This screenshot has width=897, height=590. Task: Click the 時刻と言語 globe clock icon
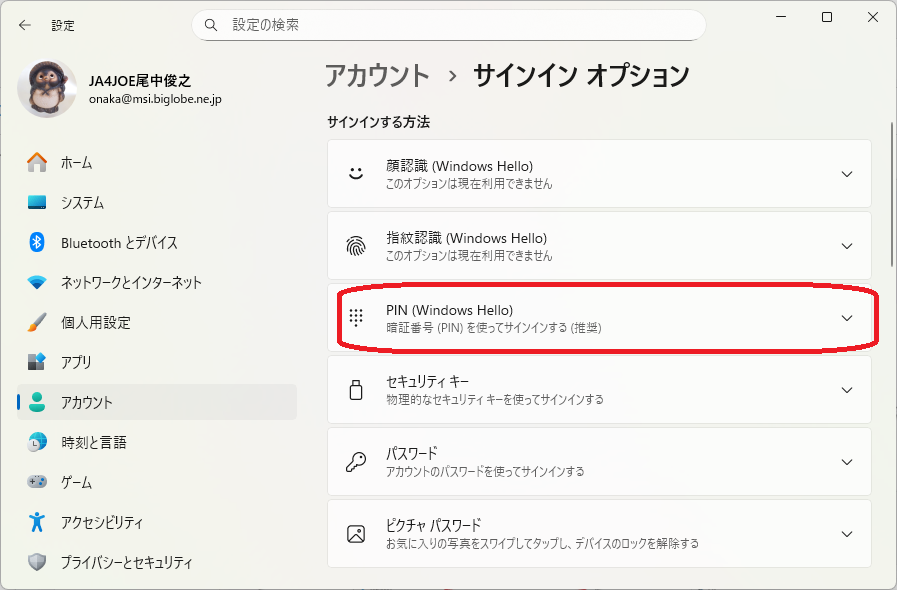coord(37,442)
